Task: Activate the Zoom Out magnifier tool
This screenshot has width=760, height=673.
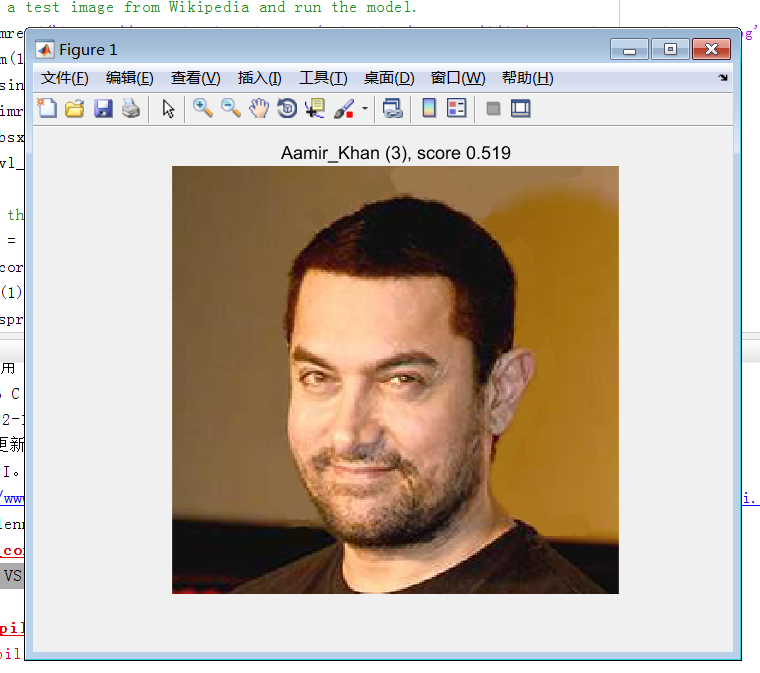Action: [x=231, y=108]
